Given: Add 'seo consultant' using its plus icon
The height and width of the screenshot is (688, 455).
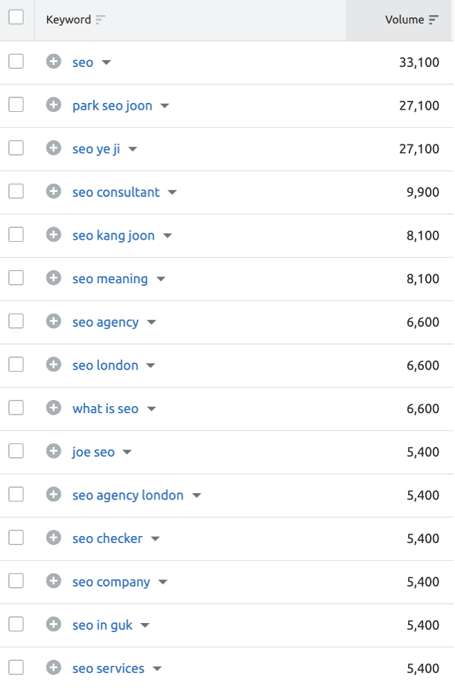Looking at the screenshot, I should tap(54, 191).
